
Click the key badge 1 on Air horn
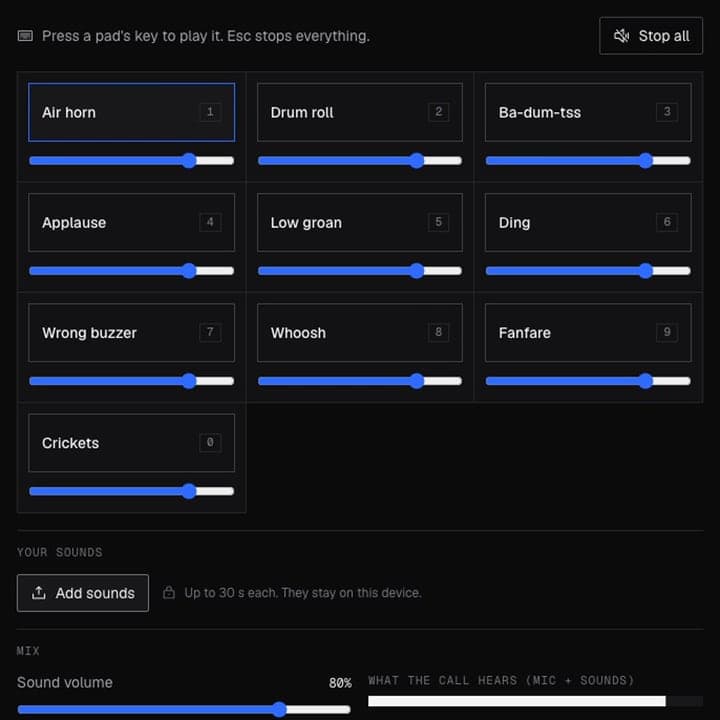[210, 112]
